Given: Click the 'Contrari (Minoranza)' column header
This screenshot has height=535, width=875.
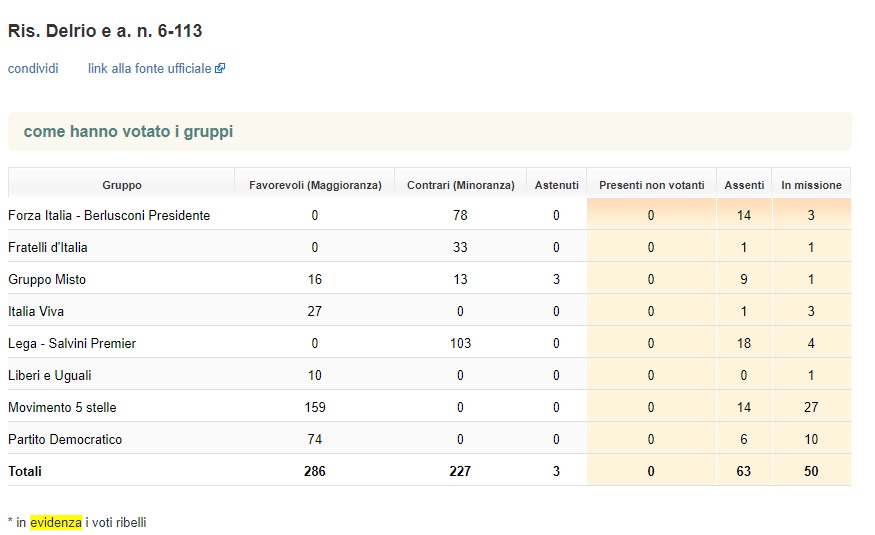Looking at the screenshot, I should 461,185.
